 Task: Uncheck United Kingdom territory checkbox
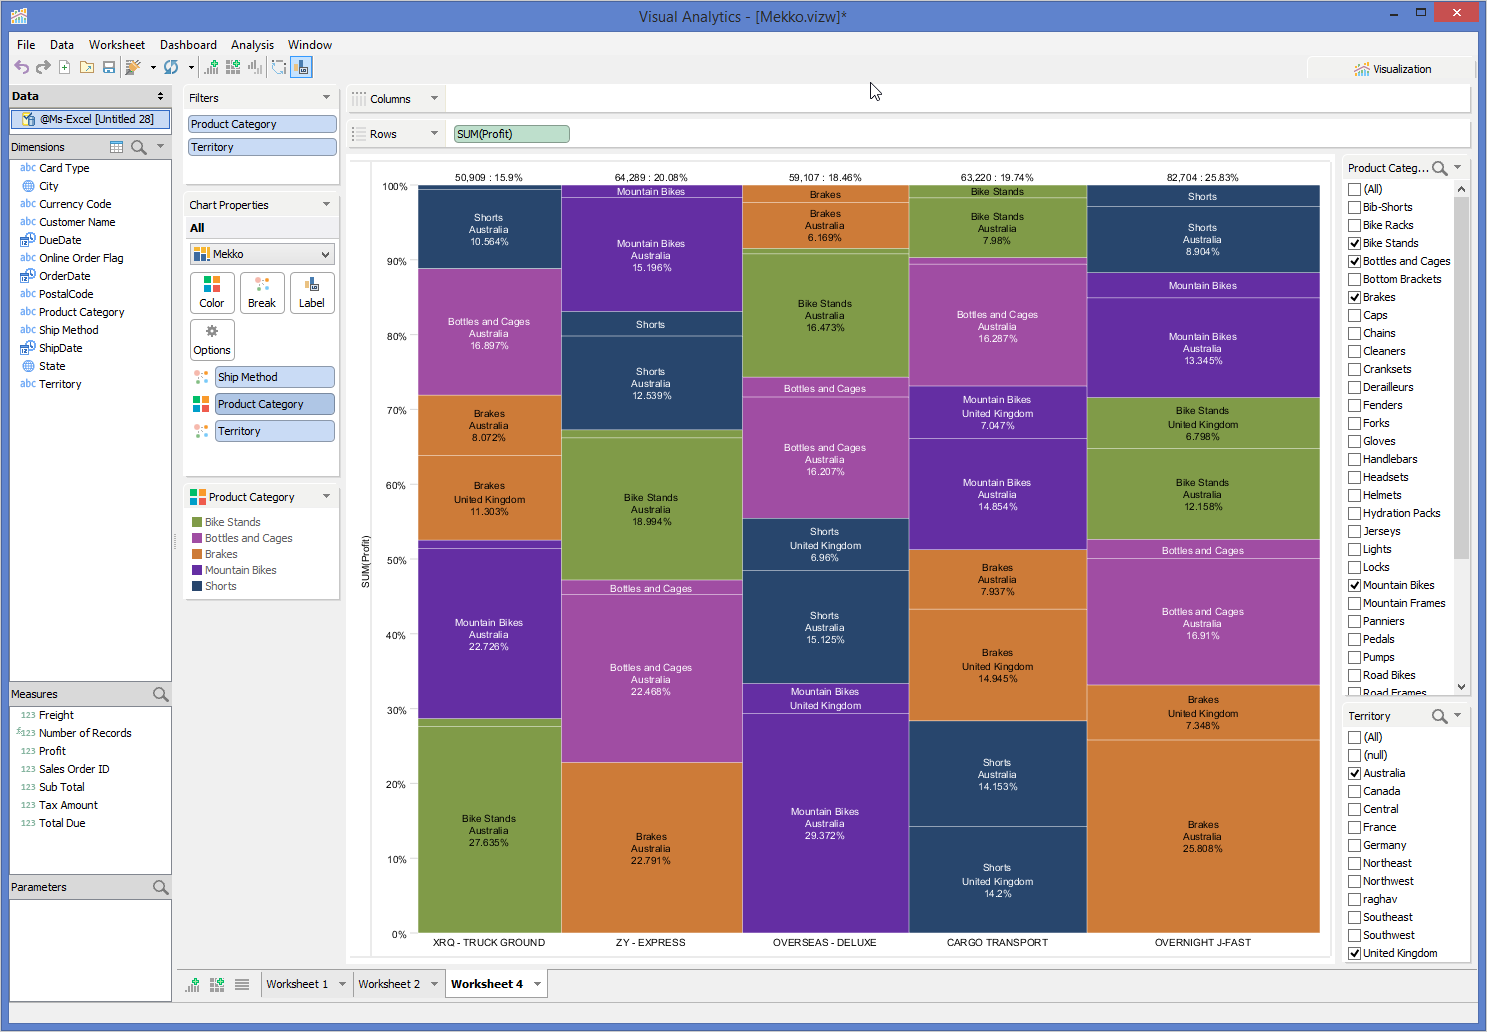tap(1354, 953)
